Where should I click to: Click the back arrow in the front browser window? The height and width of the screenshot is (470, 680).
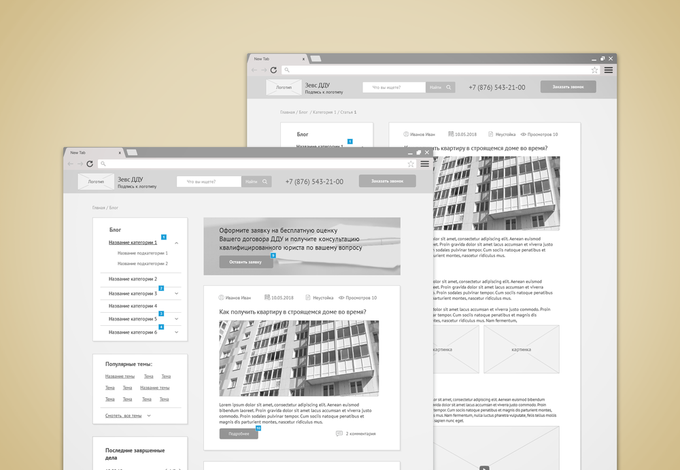(70, 164)
